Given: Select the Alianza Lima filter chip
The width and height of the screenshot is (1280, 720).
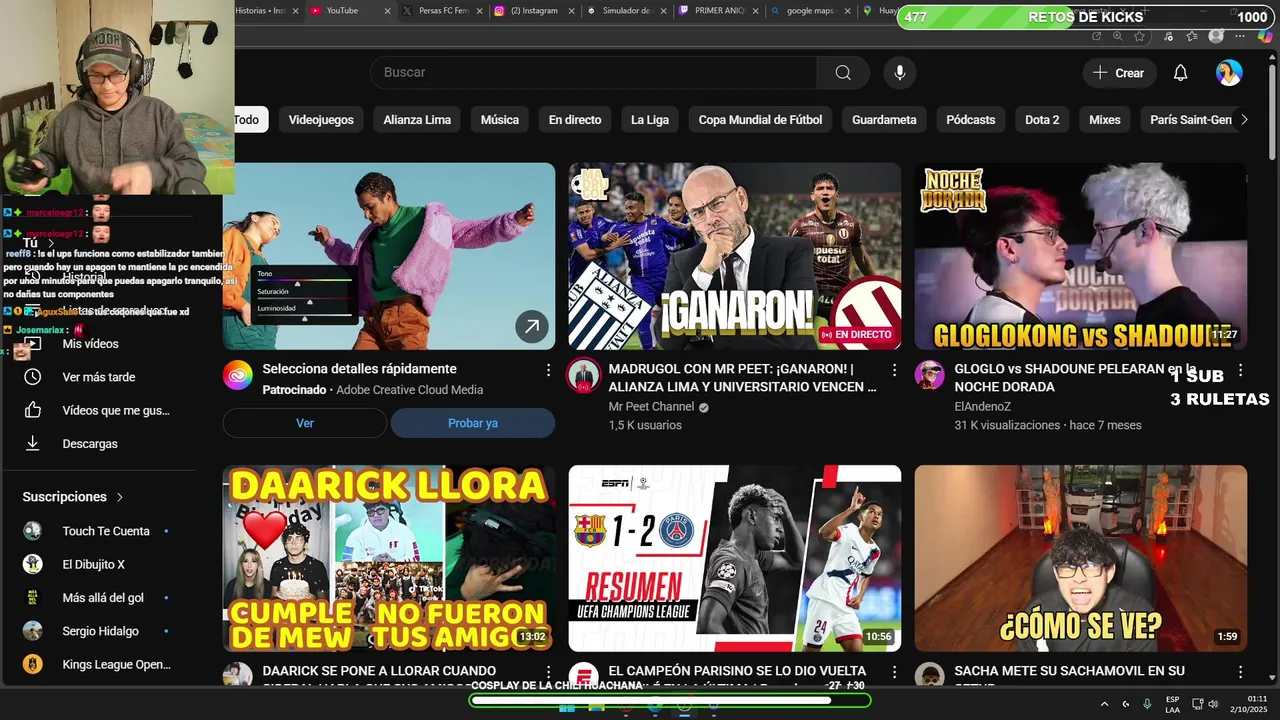Looking at the screenshot, I should [x=417, y=120].
